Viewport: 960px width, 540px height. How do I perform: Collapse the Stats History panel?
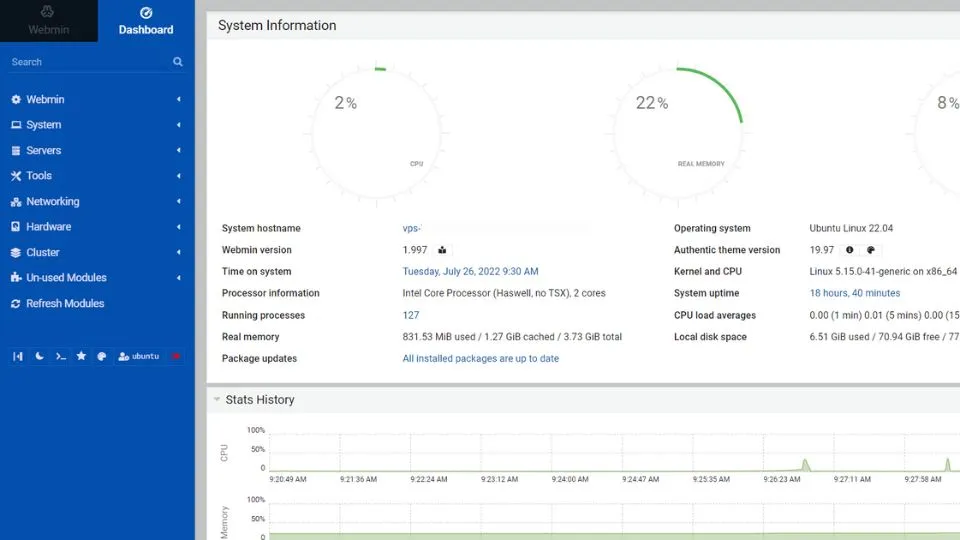coord(216,400)
